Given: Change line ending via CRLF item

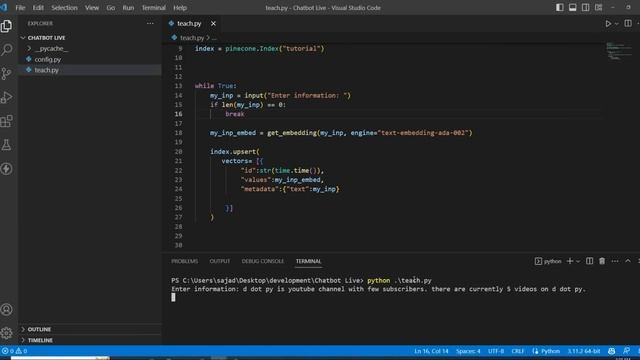Looking at the screenshot, I should click(x=518, y=351).
